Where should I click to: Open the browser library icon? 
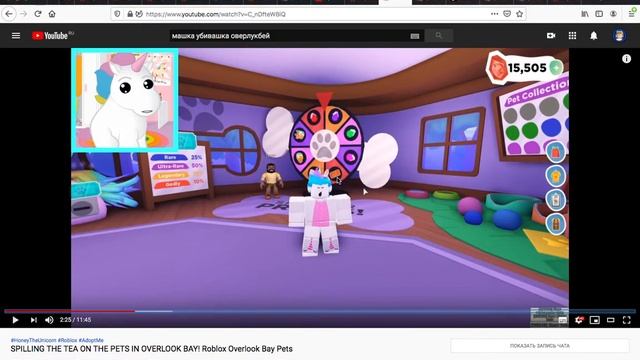pos(585,14)
